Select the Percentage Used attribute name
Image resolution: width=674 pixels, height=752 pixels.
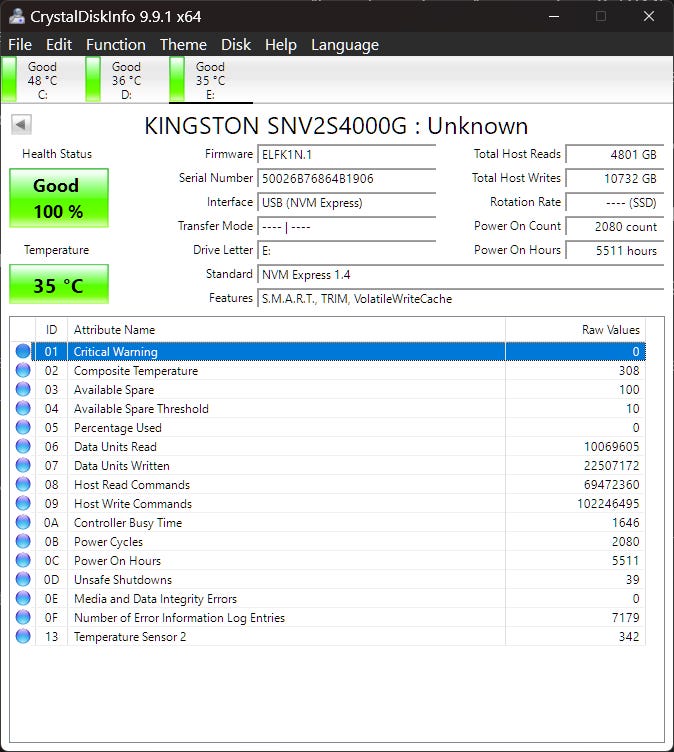(118, 427)
